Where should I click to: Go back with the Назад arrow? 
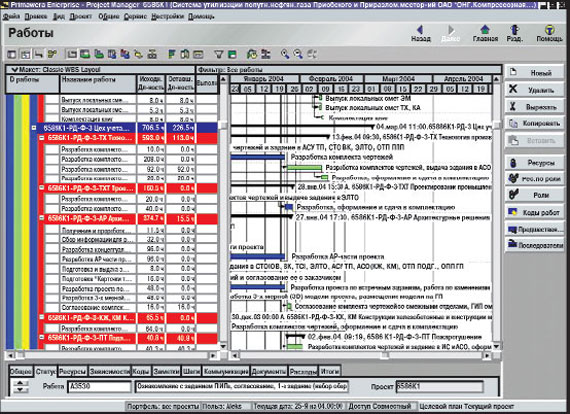tap(421, 33)
